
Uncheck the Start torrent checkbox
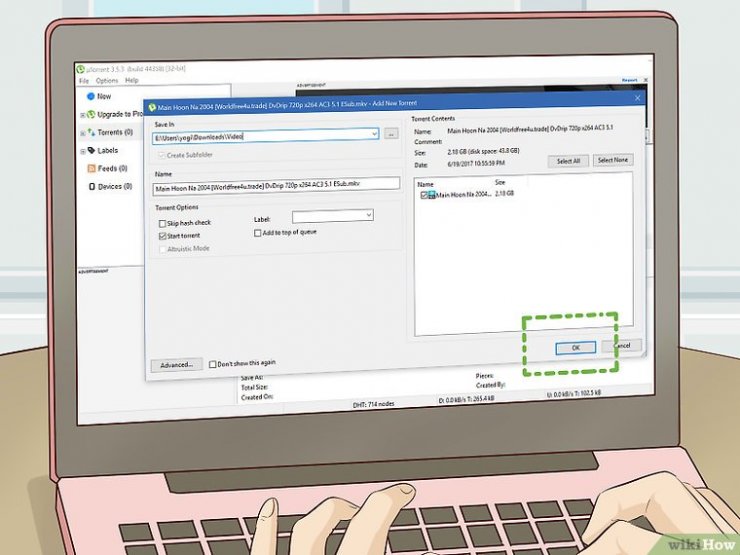click(x=162, y=236)
